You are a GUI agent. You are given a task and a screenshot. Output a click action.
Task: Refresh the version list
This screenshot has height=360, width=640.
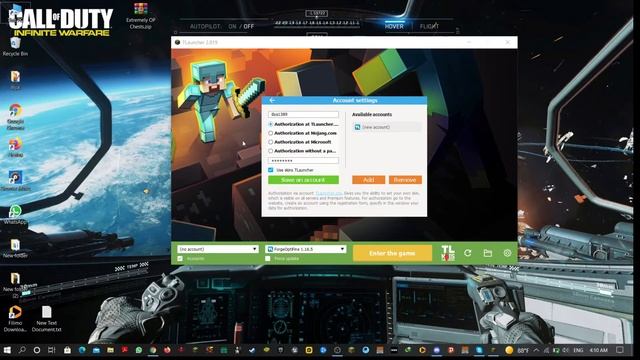(468, 253)
